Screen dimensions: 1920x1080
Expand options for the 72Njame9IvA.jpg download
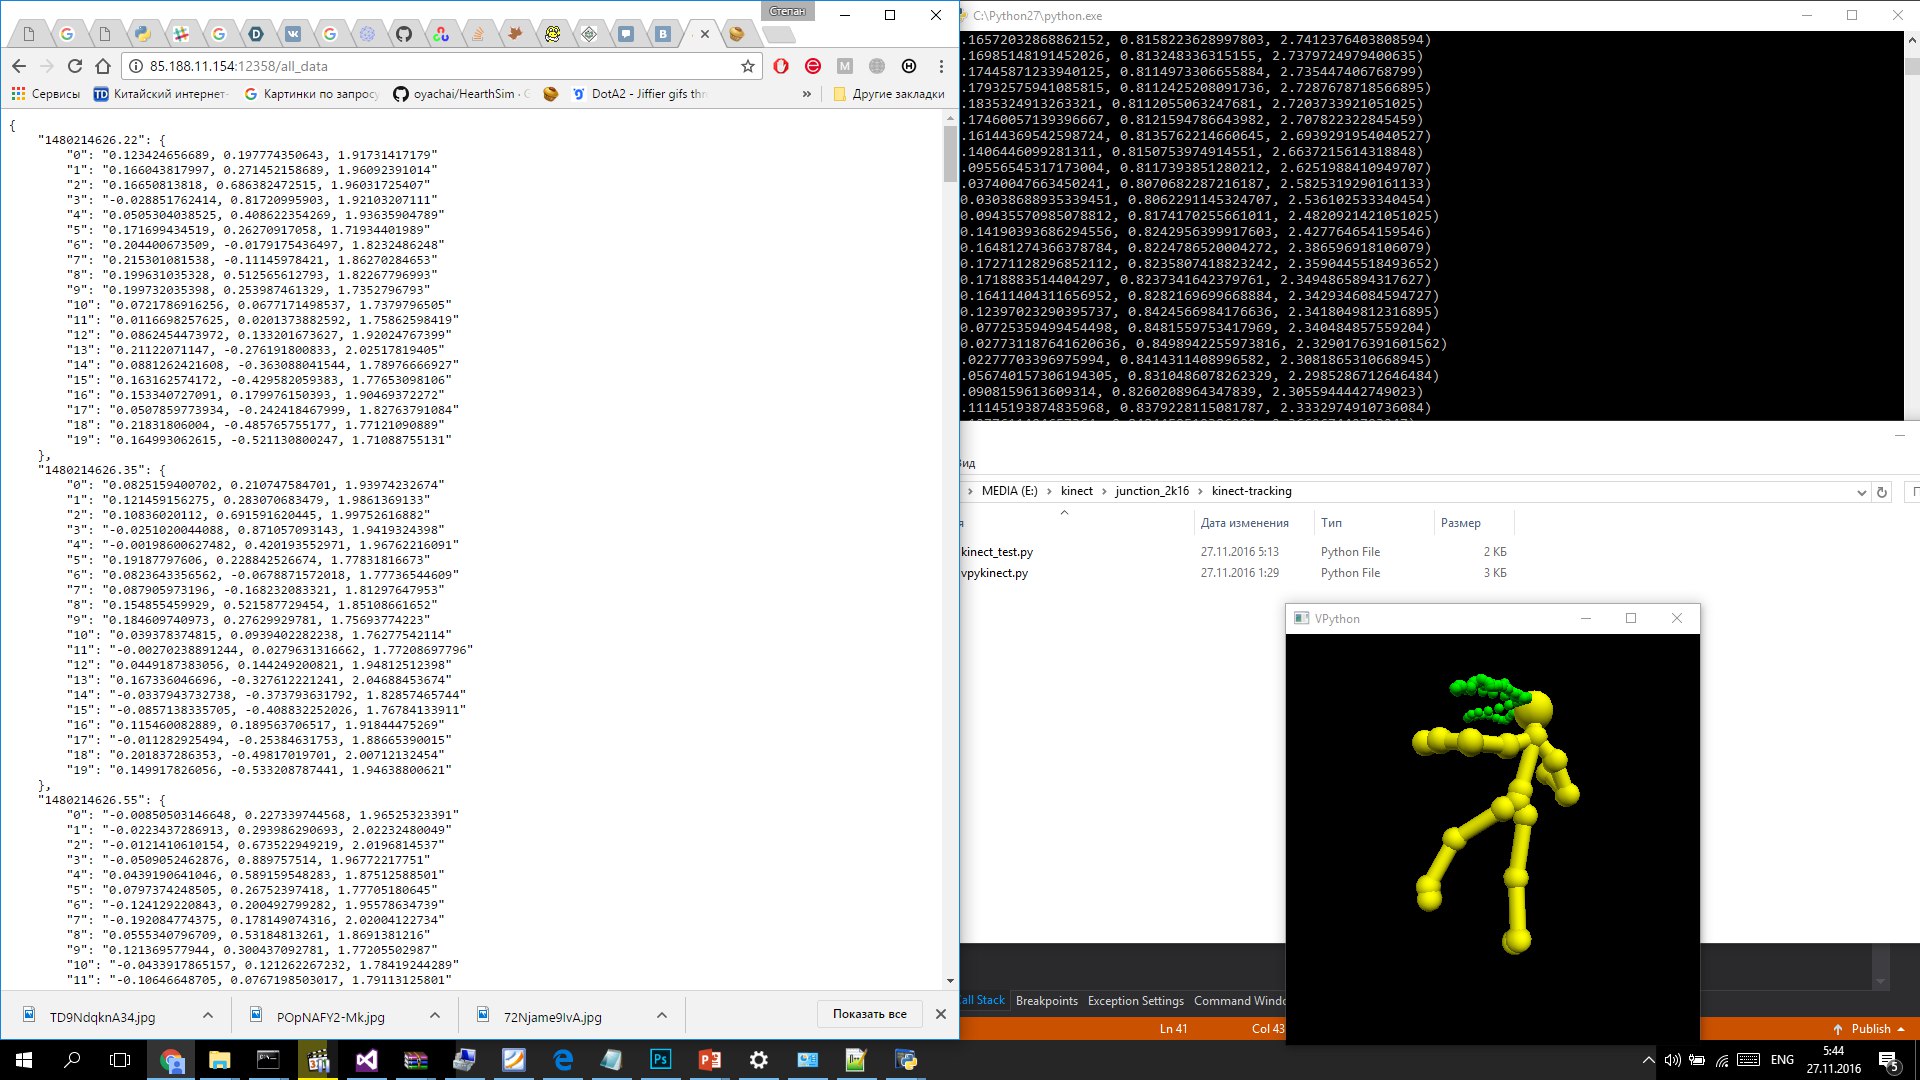[x=661, y=1015]
